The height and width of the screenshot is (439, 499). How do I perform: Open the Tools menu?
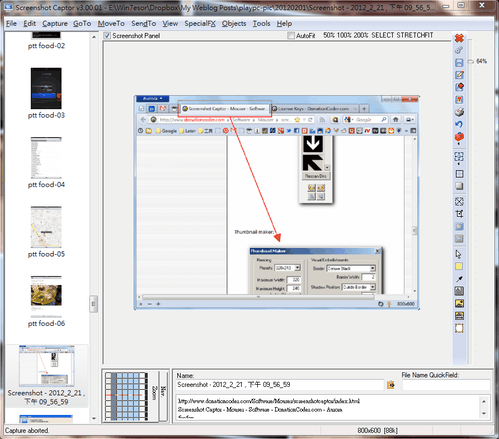(261, 24)
